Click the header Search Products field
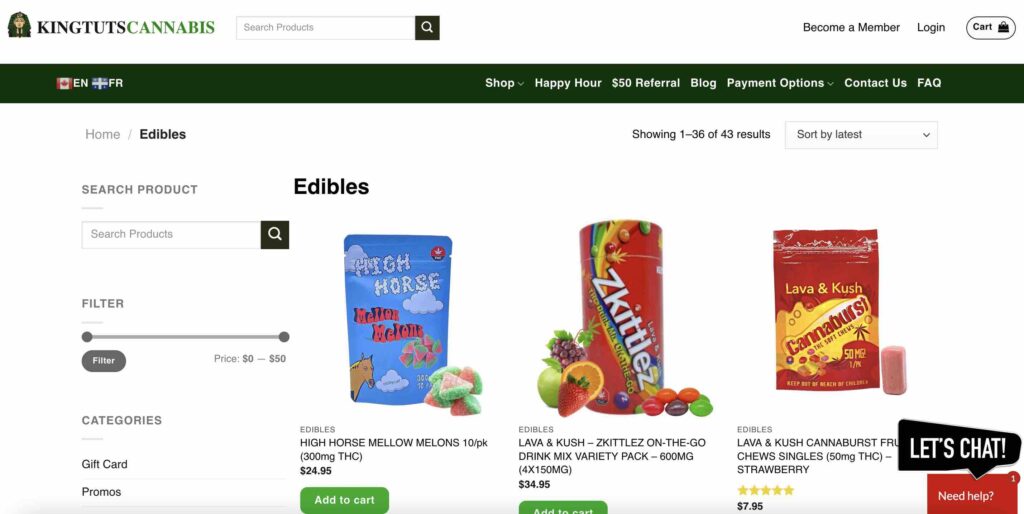 tap(325, 27)
